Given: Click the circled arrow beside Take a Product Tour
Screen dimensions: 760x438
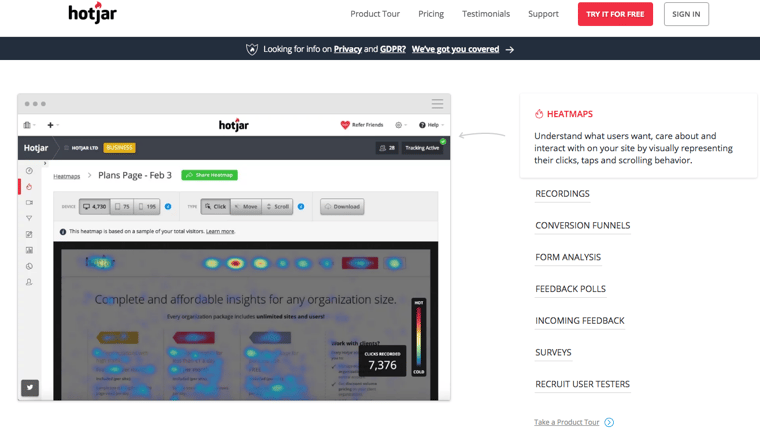Looking at the screenshot, I should pyautogui.click(x=609, y=422).
